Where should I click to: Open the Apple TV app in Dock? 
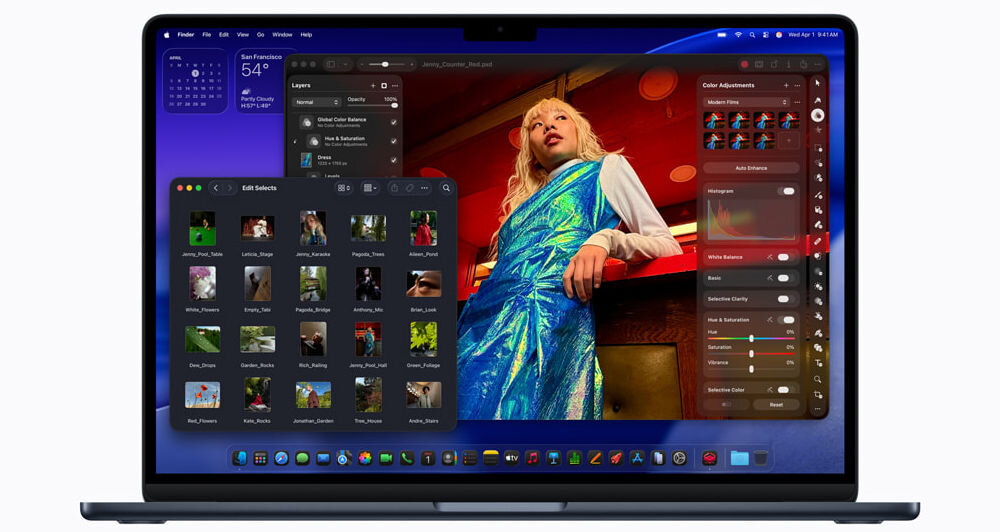(x=511, y=458)
